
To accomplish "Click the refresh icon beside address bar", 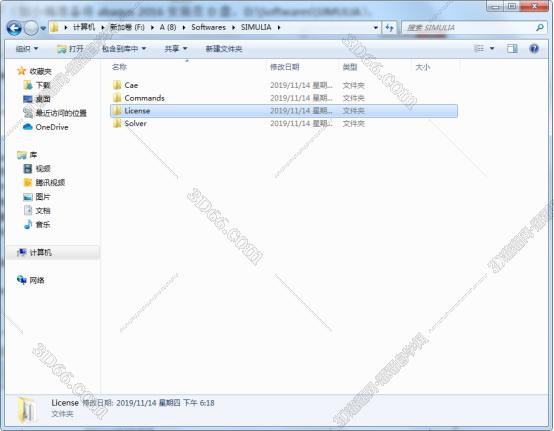I will [390, 28].
